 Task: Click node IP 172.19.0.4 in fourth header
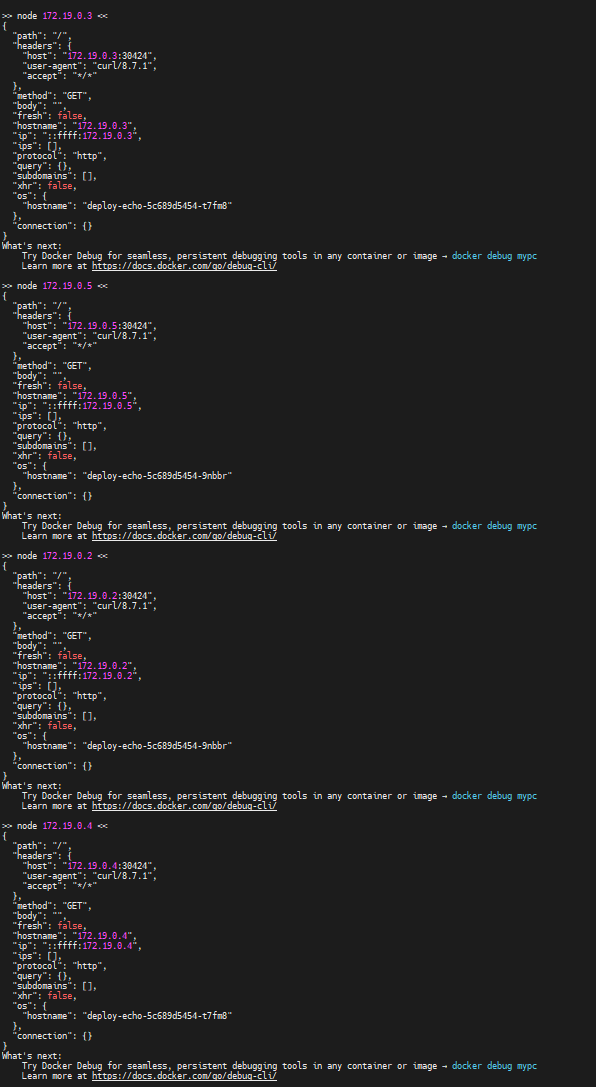(x=67, y=826)
